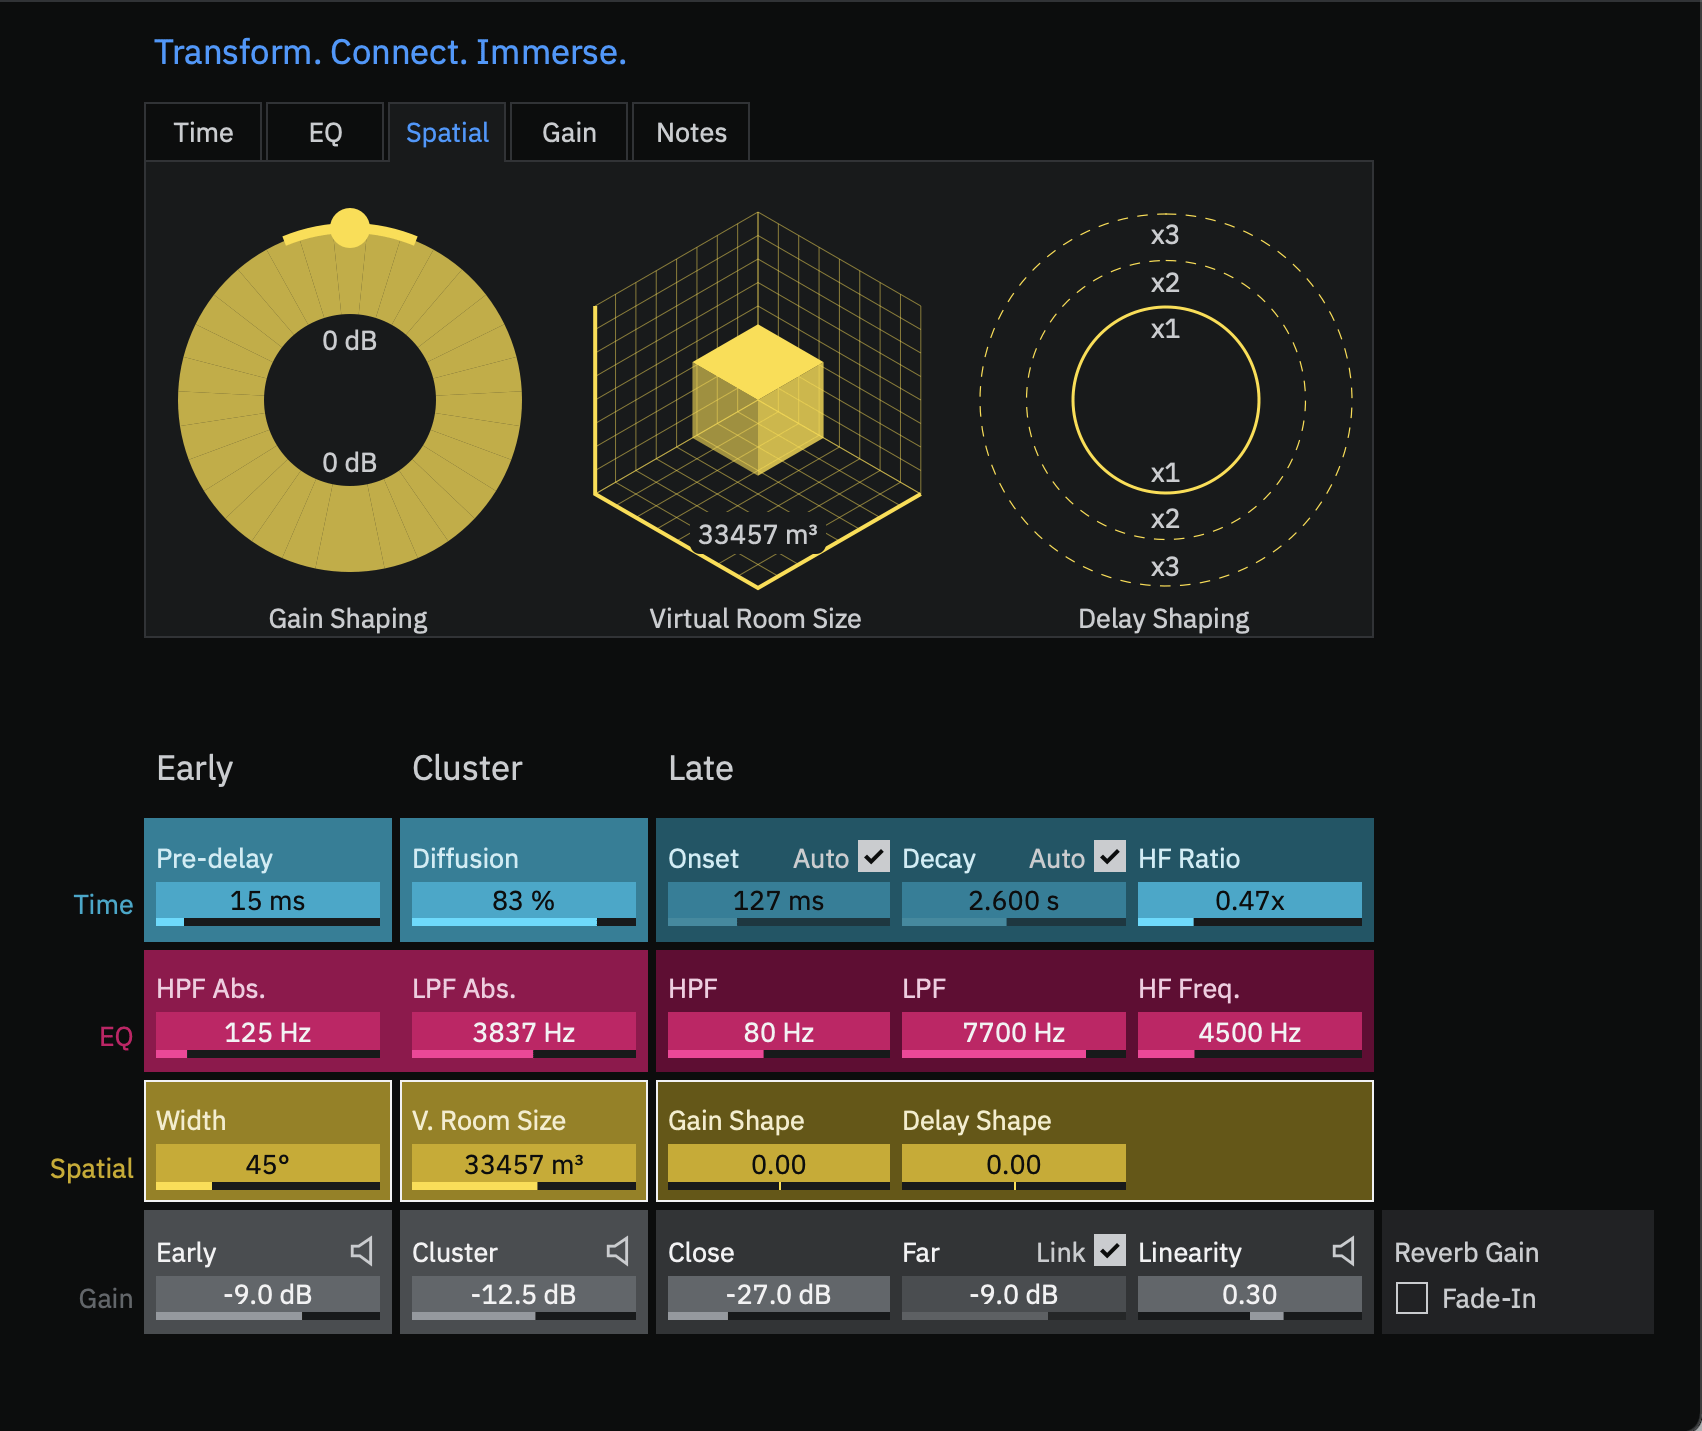This screenshot has width=1702, height=1431.
Task: Click the Onset 127 ms slider
Action: (779, 903)
